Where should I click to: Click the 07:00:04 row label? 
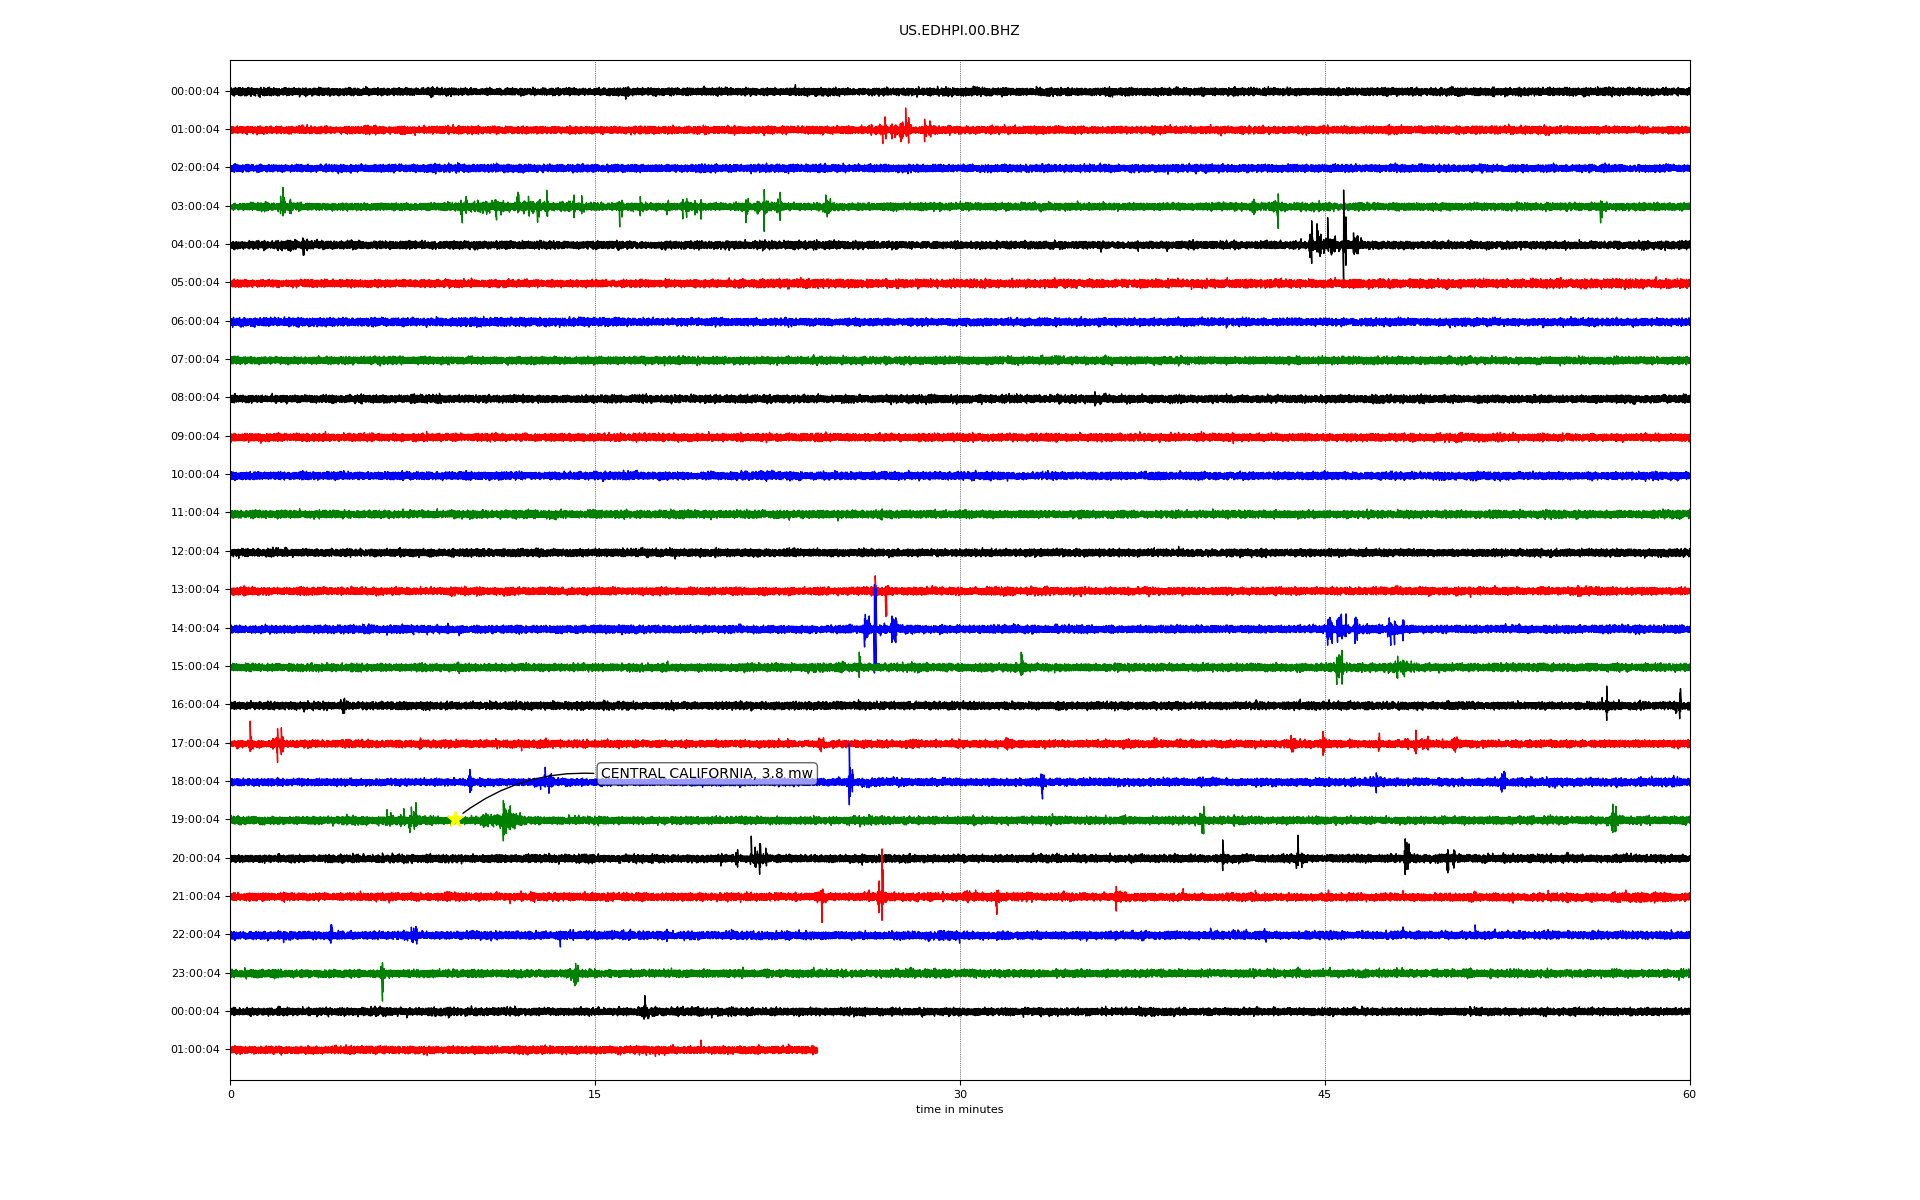tap(195, 360)
